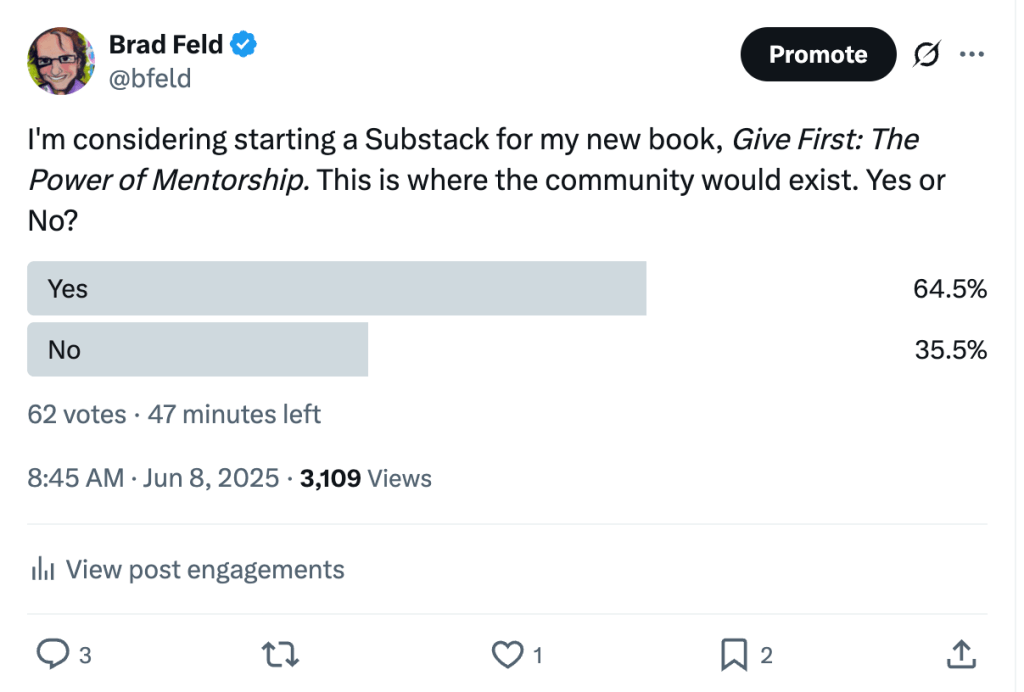1024x692 pixels.
Task: Open View post engagements
Action: (204, 568)
